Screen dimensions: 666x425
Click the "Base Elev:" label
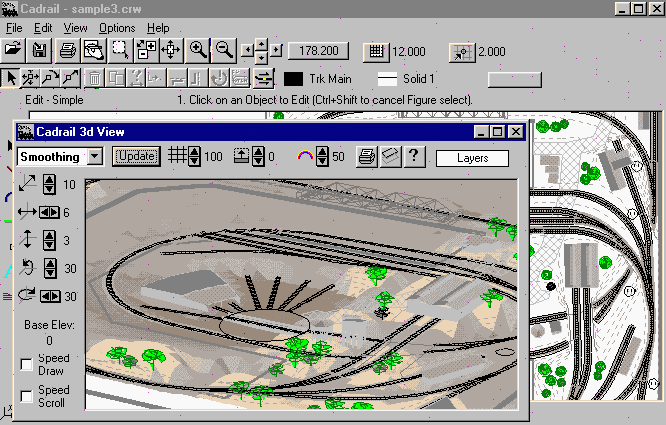[49, 325]
